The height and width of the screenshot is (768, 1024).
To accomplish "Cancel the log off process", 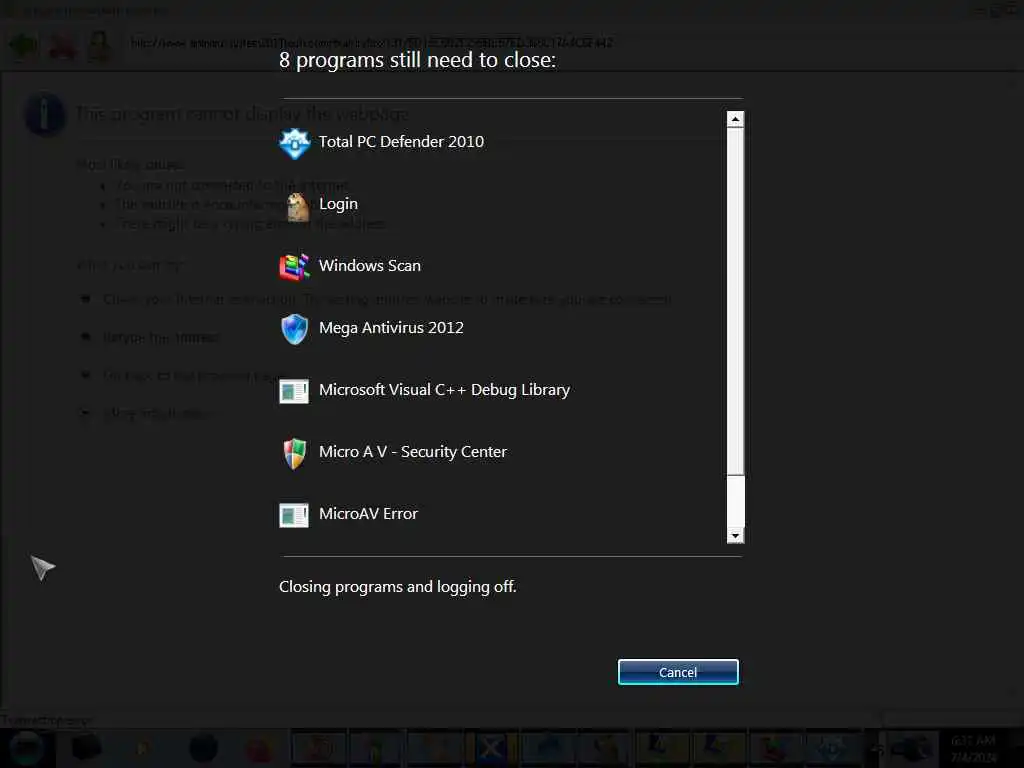I will coord(678,672).
